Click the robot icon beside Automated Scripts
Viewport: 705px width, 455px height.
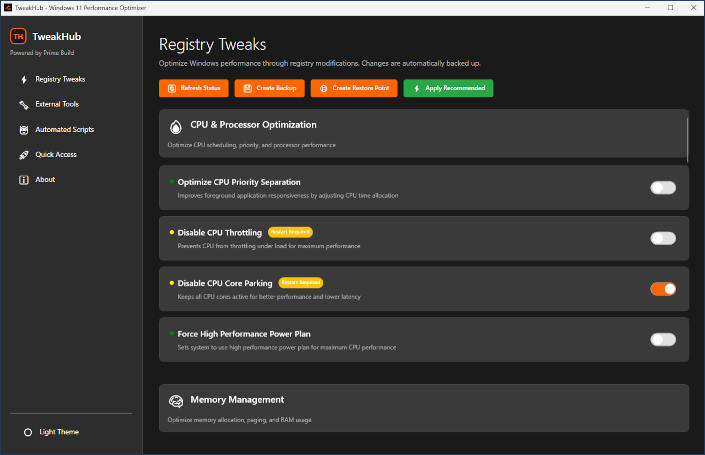(23, 130)
